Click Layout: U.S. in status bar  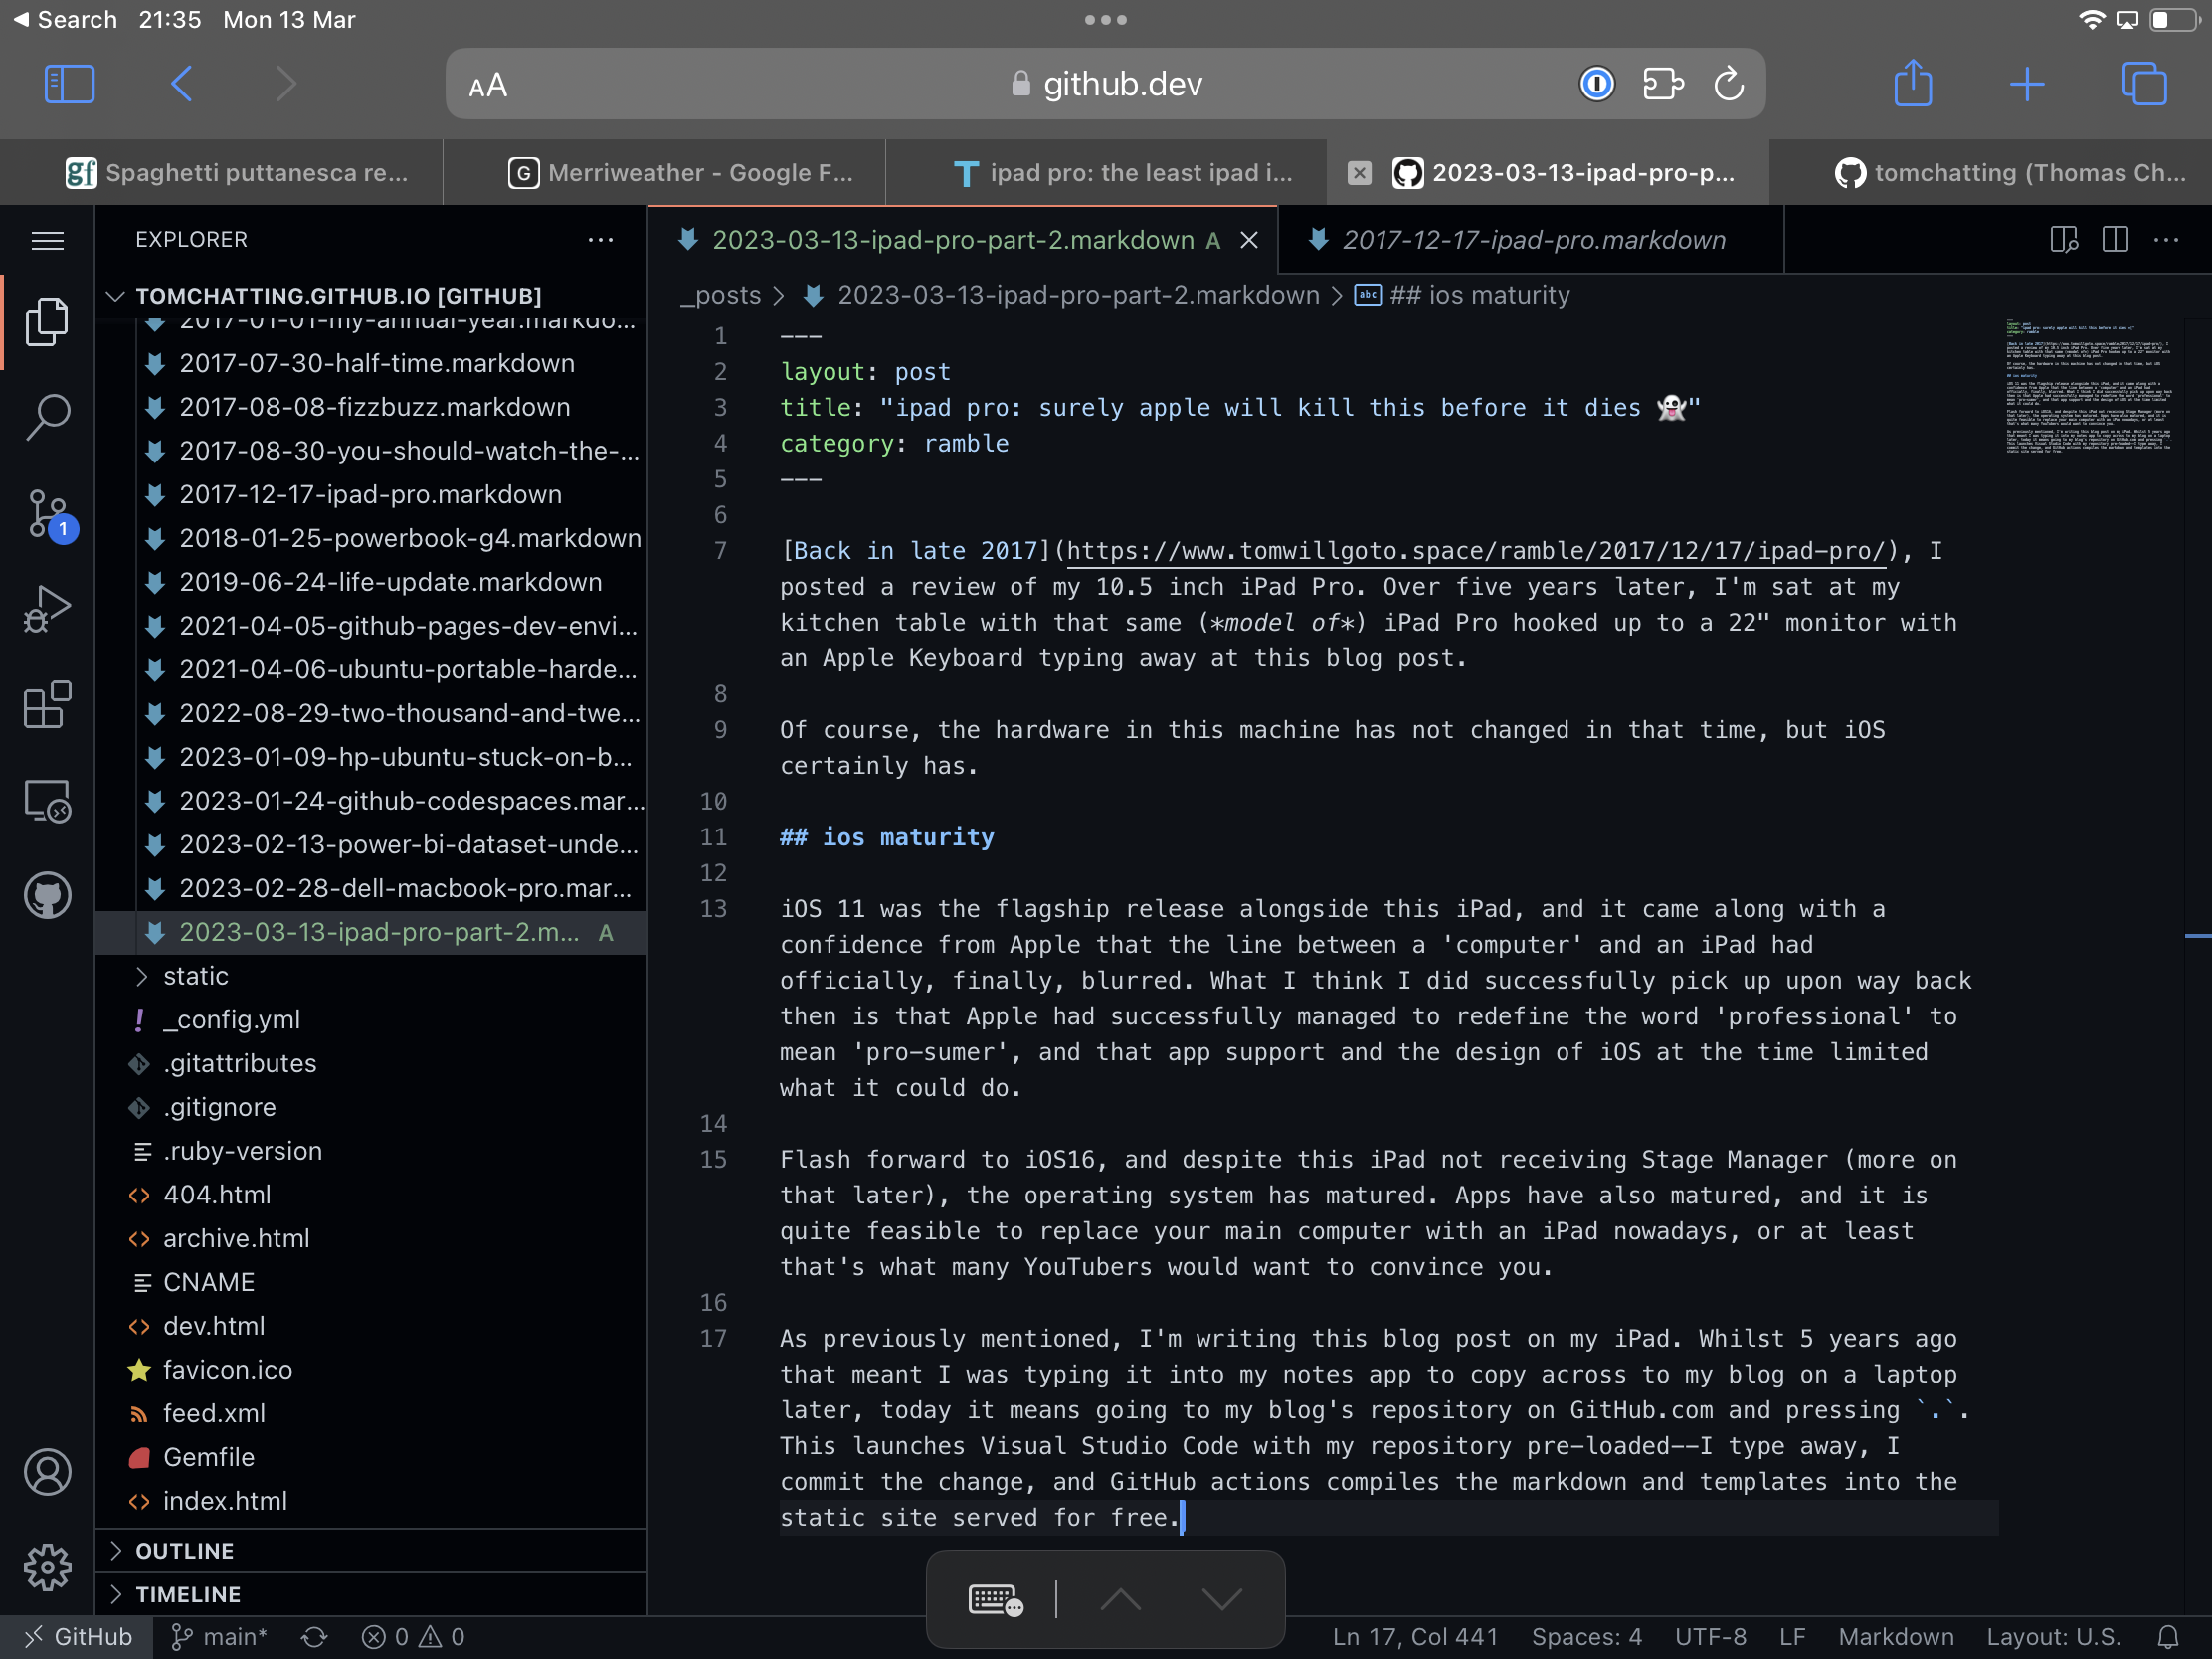pos(2053,1637)
